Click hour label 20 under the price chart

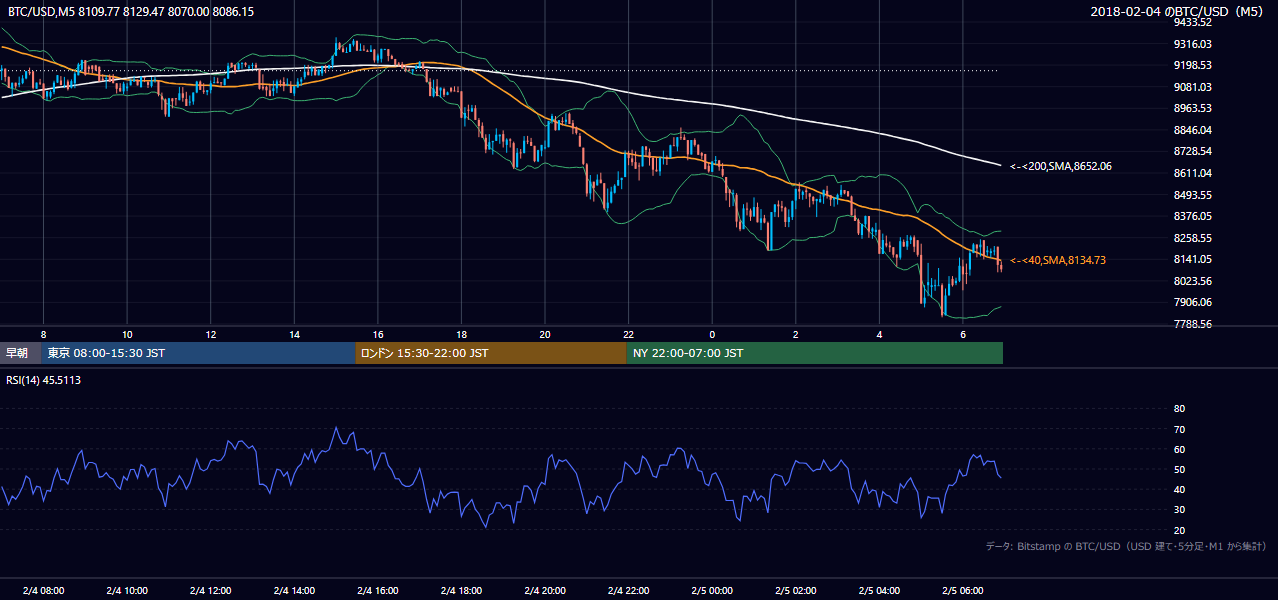pos(545,334)
